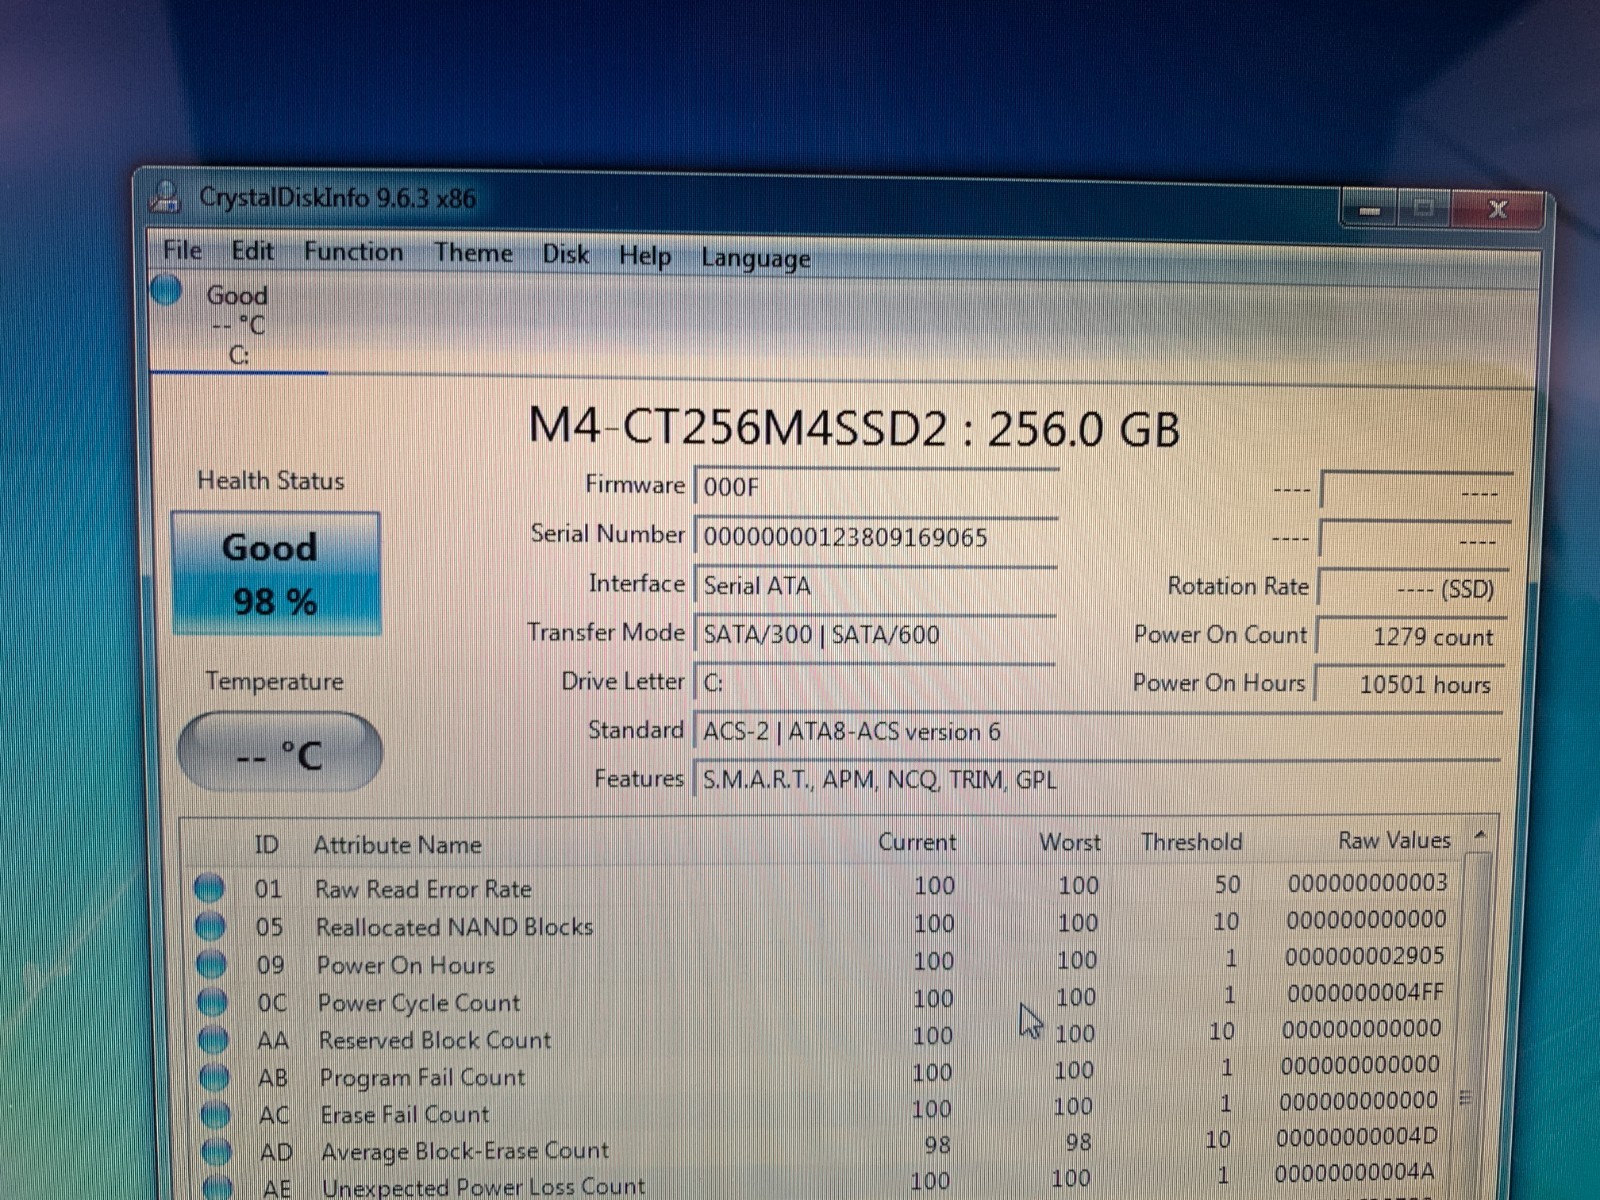Select the Power On Hours attribute row

pyautogui.click(x=822, y=962)
